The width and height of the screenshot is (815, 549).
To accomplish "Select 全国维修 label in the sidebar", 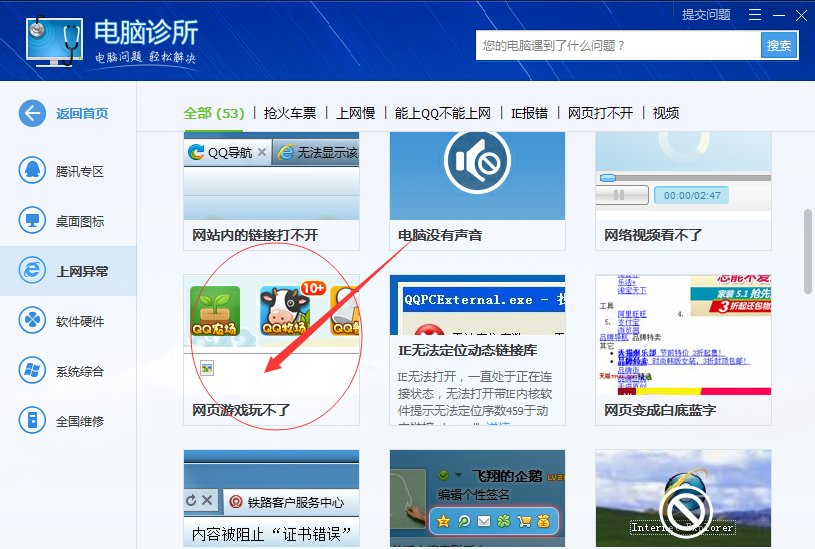I will [x=80, y=421].
